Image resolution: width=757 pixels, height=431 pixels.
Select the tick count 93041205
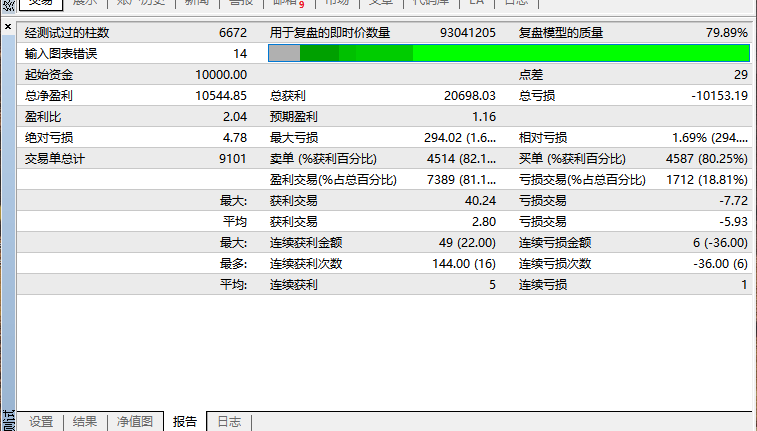[468, 33]
